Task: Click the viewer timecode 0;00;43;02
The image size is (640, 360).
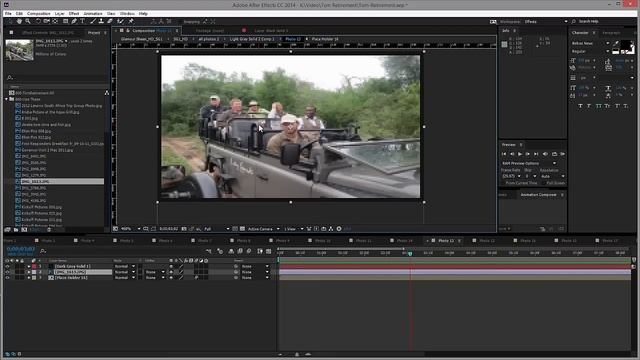Action: [168, 229]
